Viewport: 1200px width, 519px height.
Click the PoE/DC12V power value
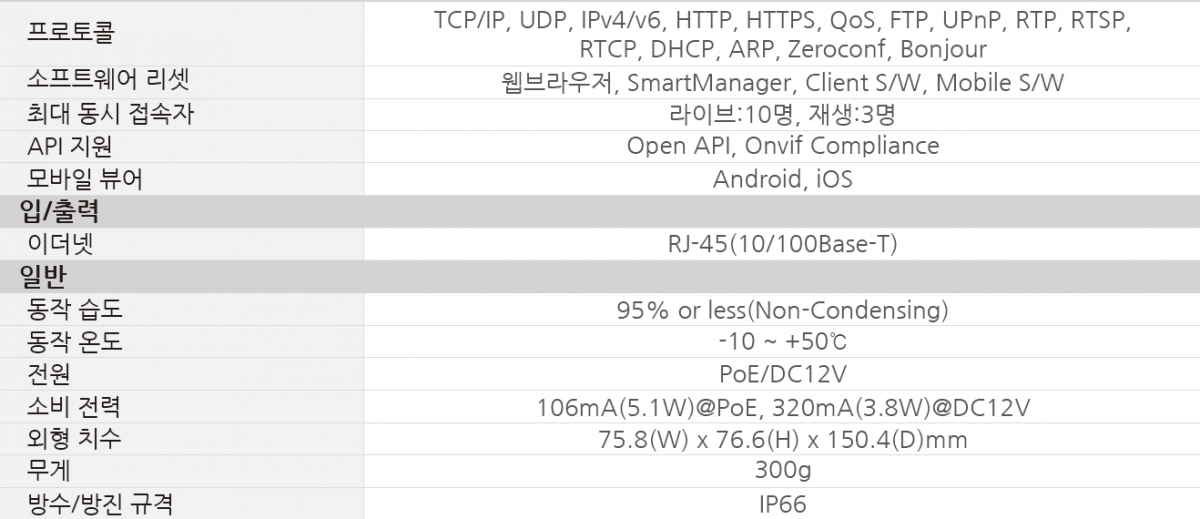tap(783, 374)
